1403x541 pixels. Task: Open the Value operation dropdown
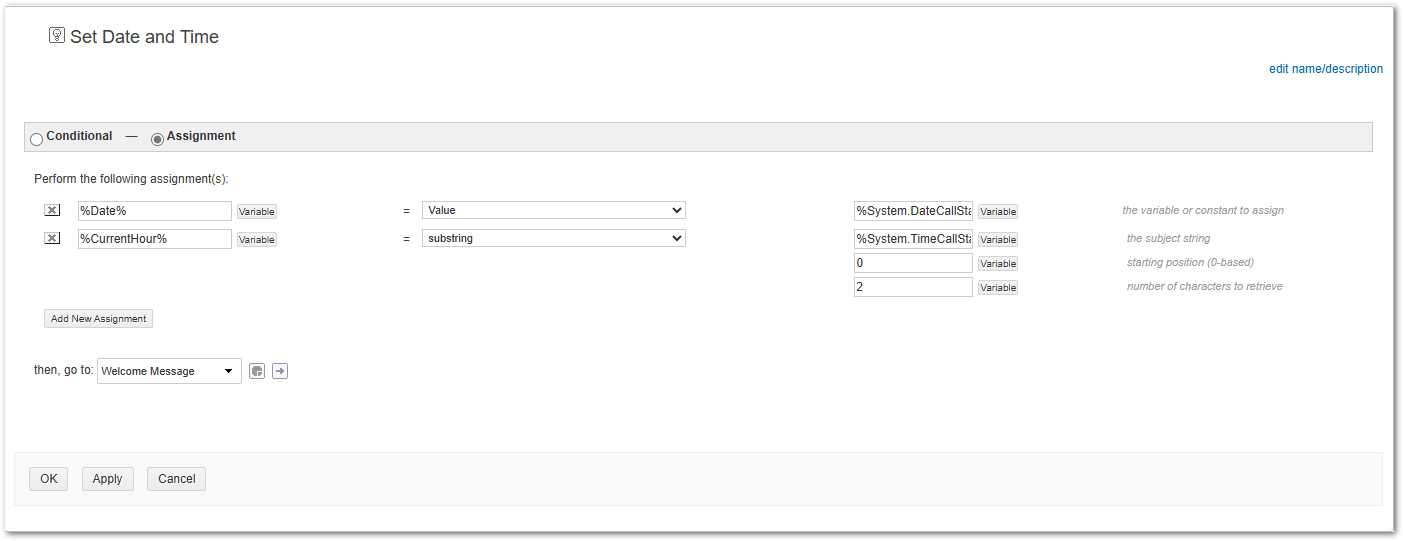pos(553,211)
